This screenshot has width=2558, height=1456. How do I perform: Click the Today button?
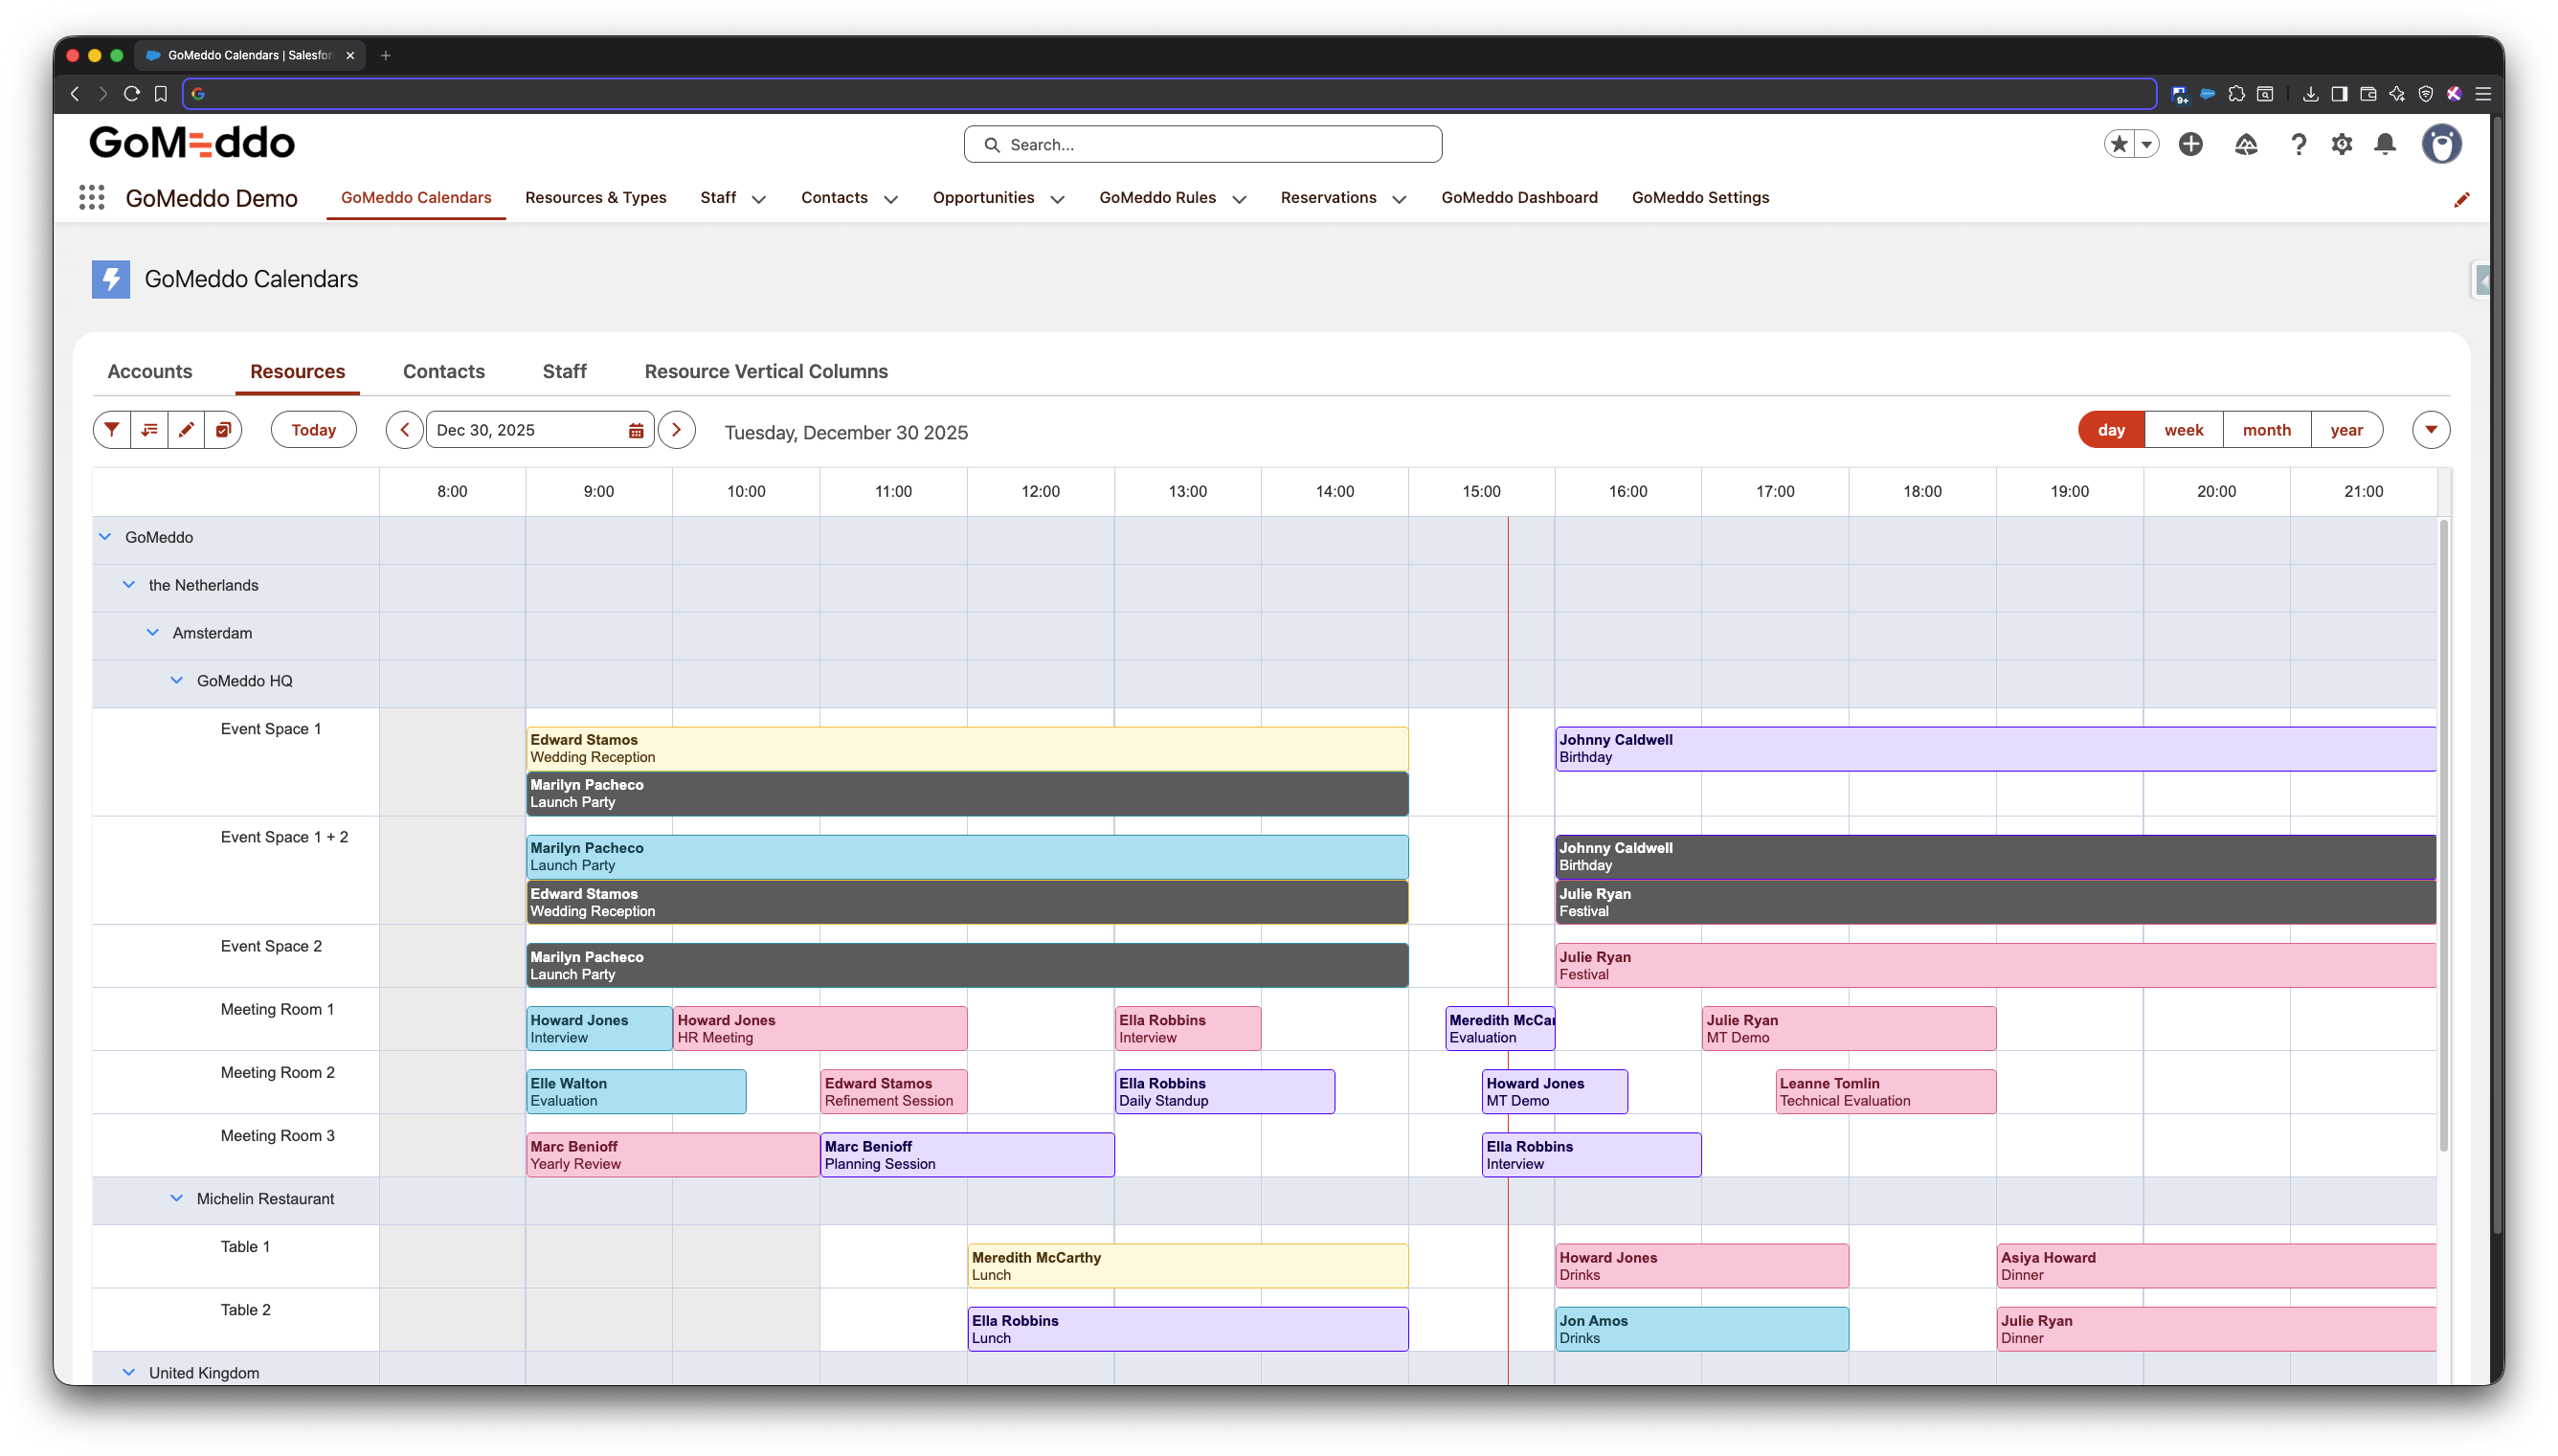[x=313, y=430]
